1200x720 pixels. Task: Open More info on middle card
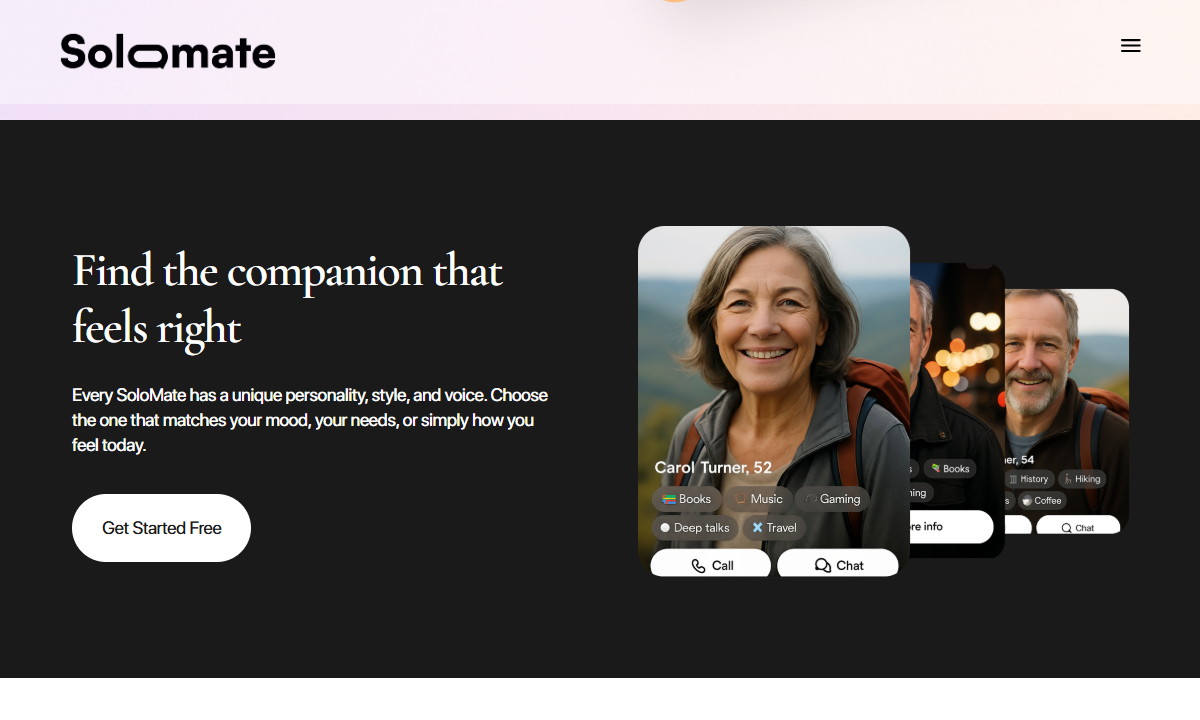click(952, 526)
